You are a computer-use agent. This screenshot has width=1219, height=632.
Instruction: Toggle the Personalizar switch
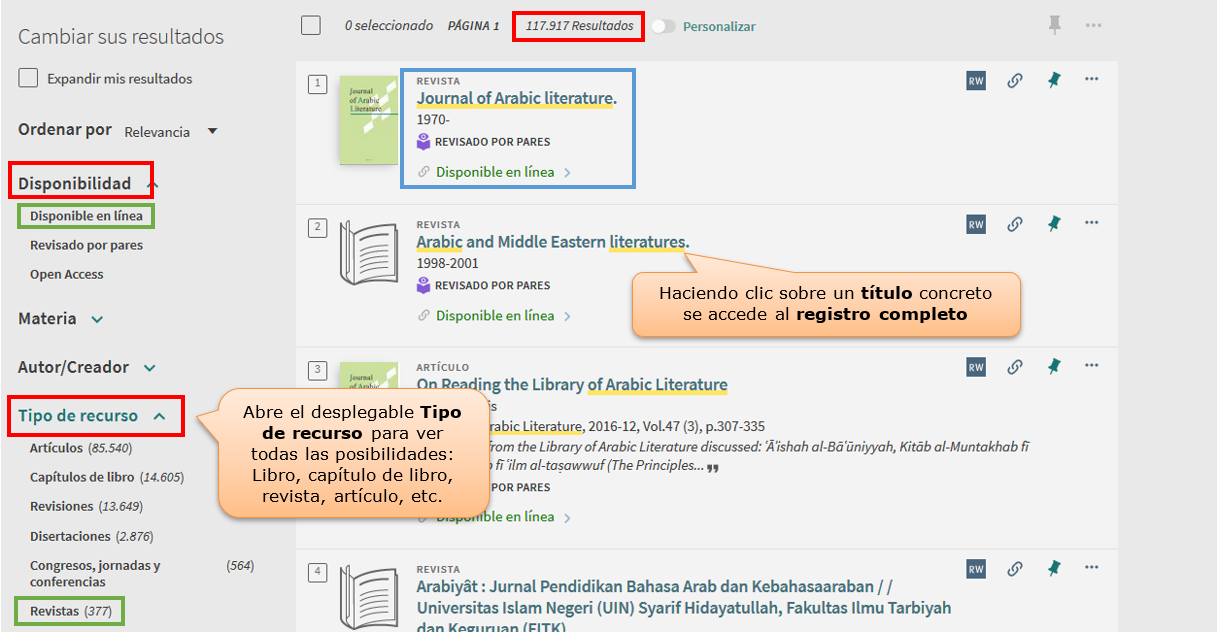(x=663, y=27)
